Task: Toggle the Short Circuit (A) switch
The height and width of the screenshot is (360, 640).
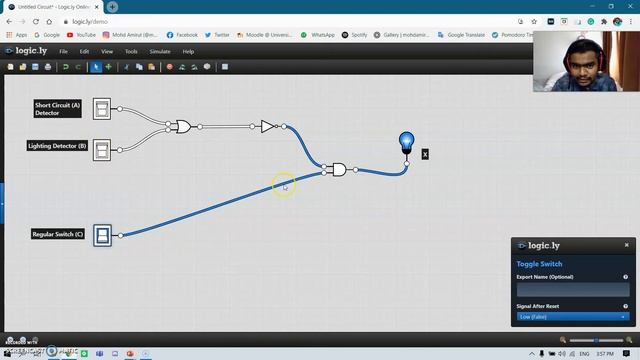Action: [x=102, y=109]
